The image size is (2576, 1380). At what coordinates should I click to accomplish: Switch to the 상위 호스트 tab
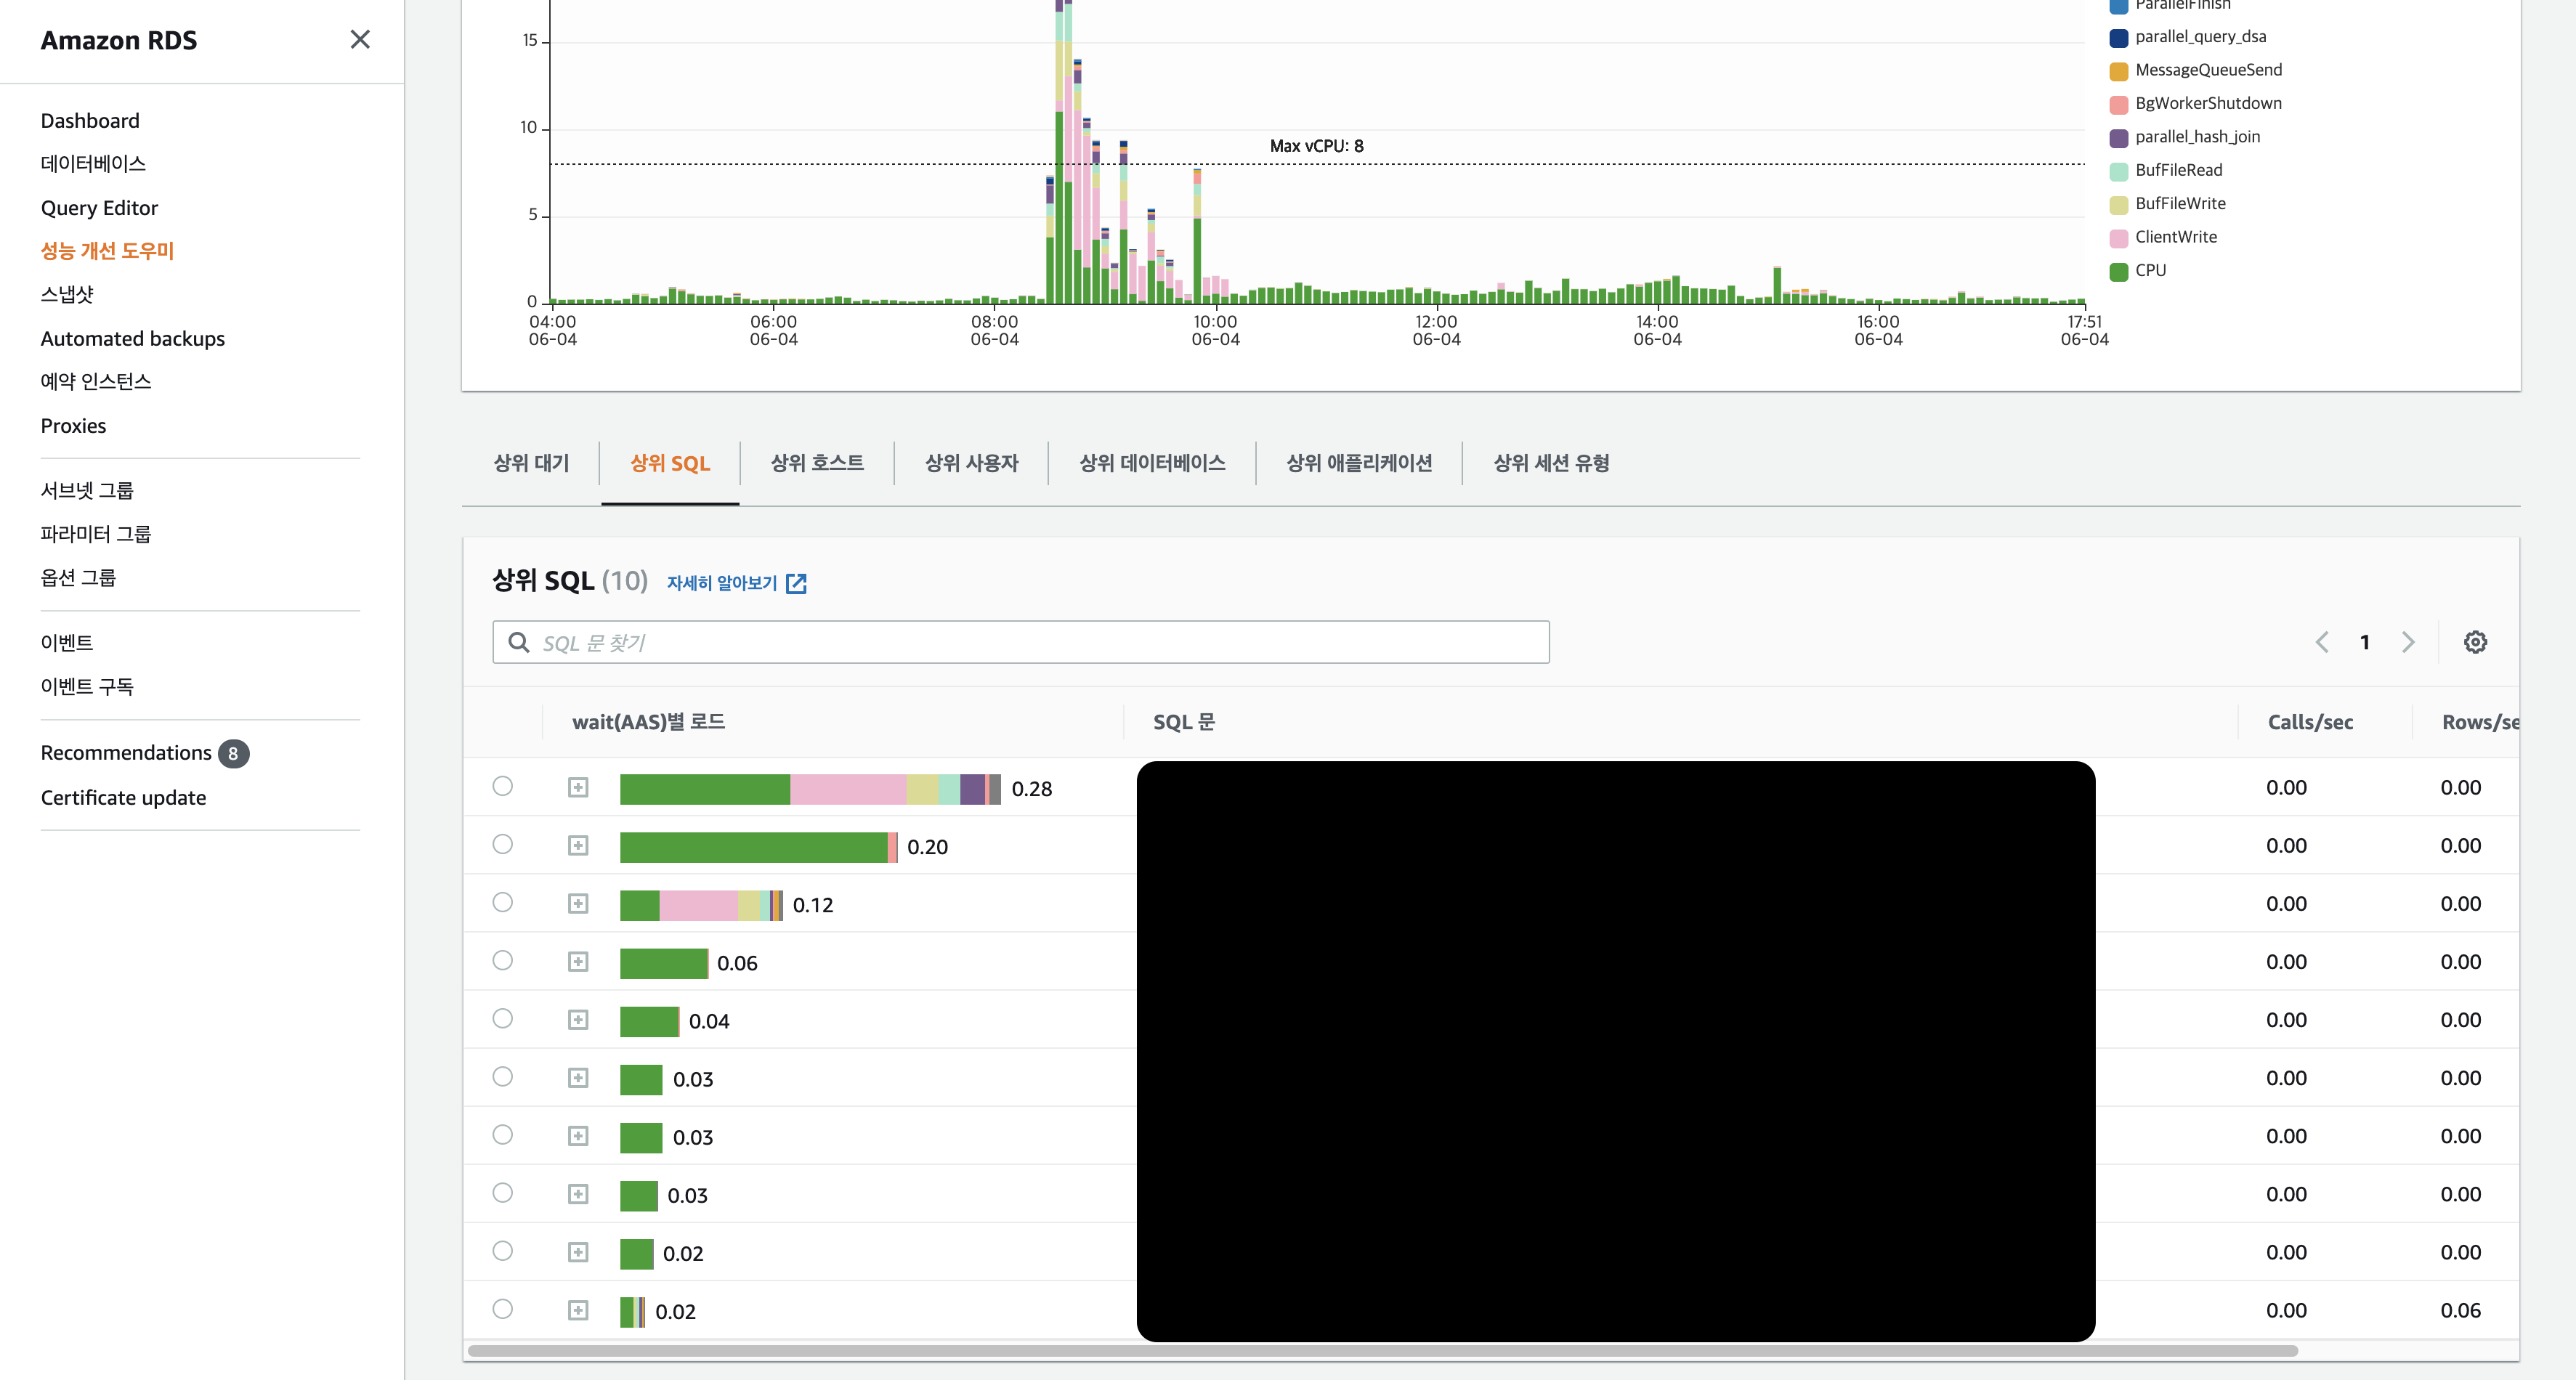pyautogui.click(x=817, y=463)
